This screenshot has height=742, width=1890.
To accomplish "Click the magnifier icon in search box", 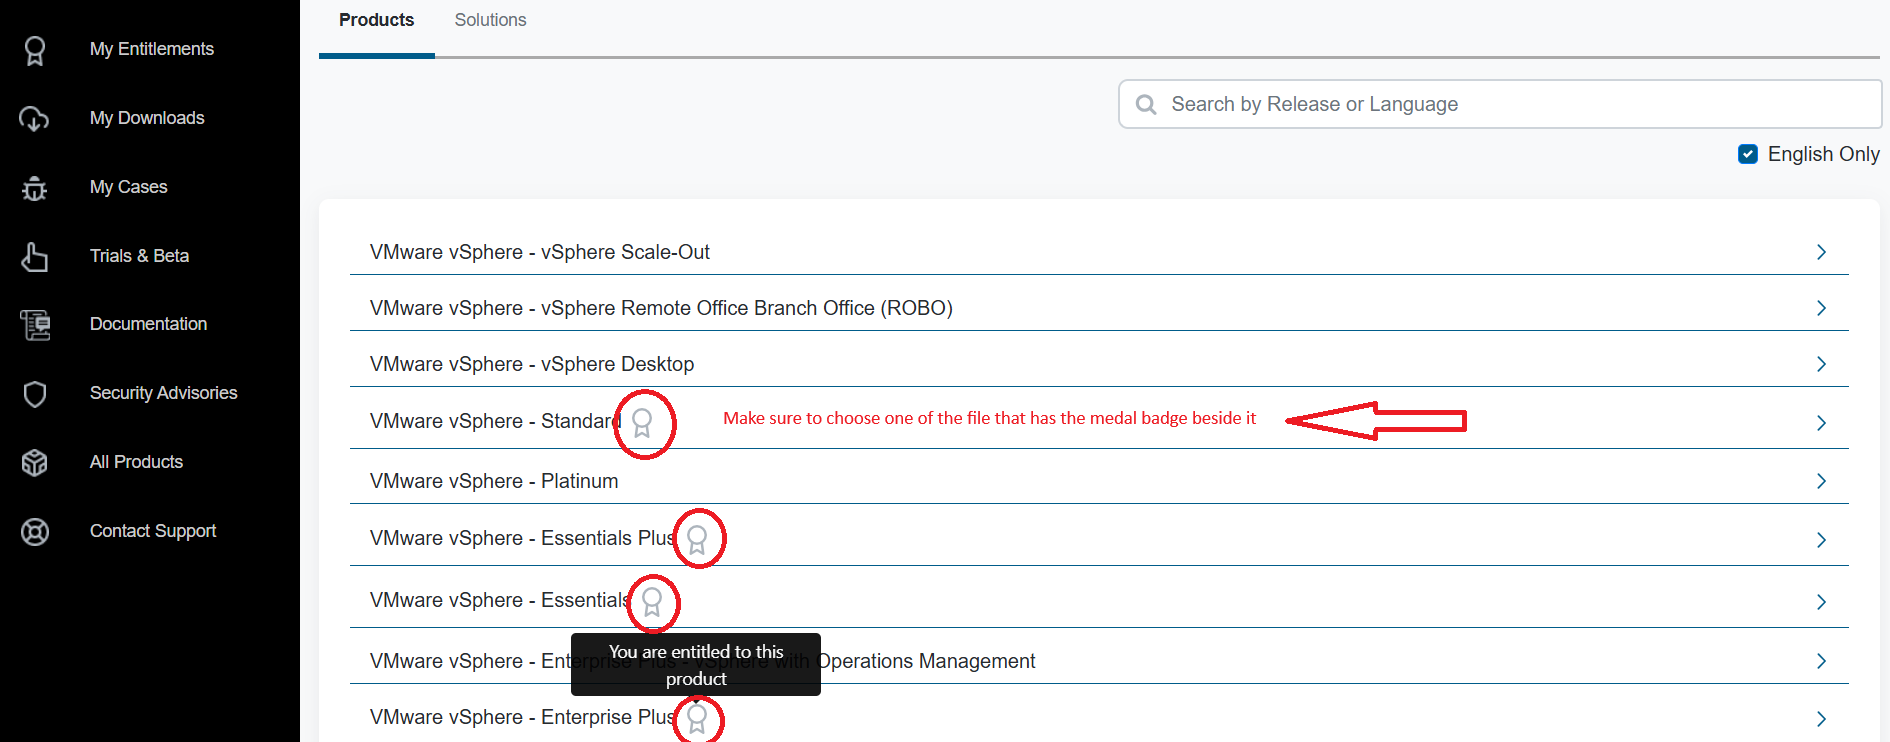I will click(1146, 104).
